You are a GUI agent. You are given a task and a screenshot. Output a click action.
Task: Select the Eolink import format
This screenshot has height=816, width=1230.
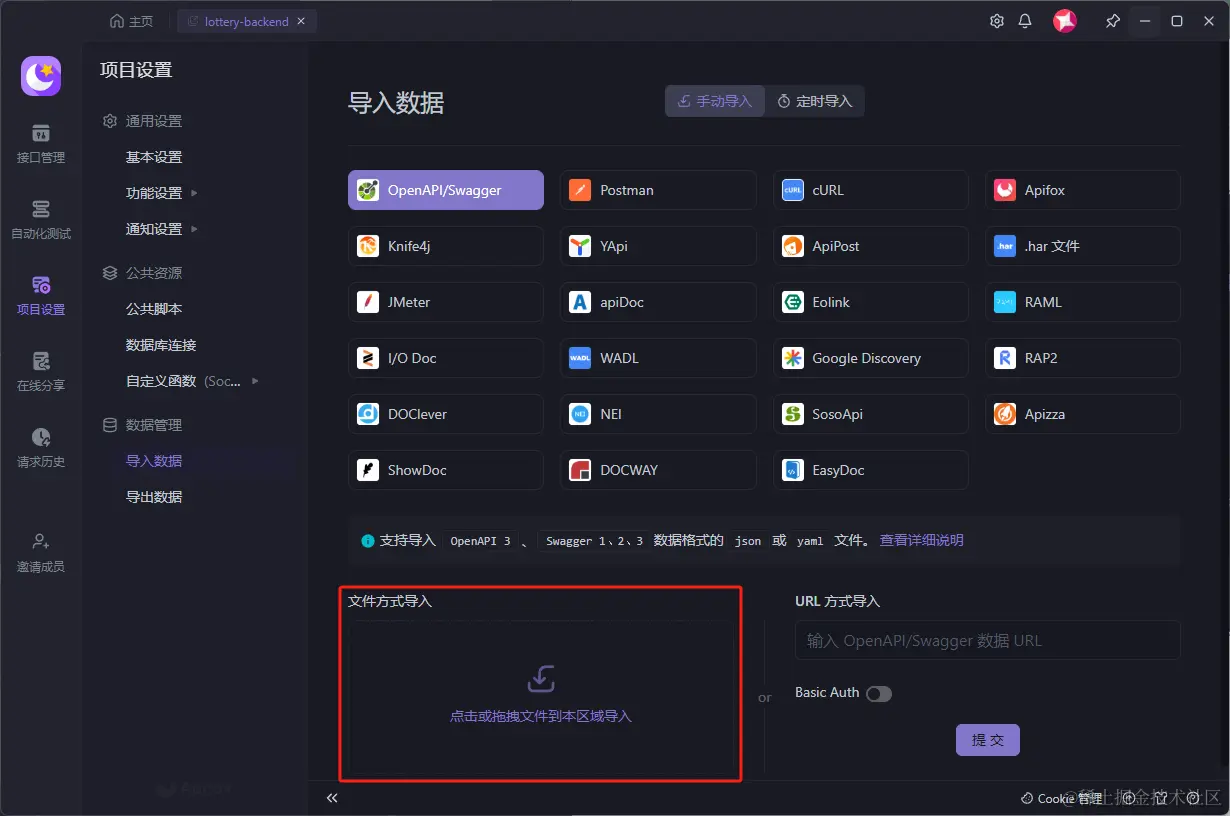871,302
